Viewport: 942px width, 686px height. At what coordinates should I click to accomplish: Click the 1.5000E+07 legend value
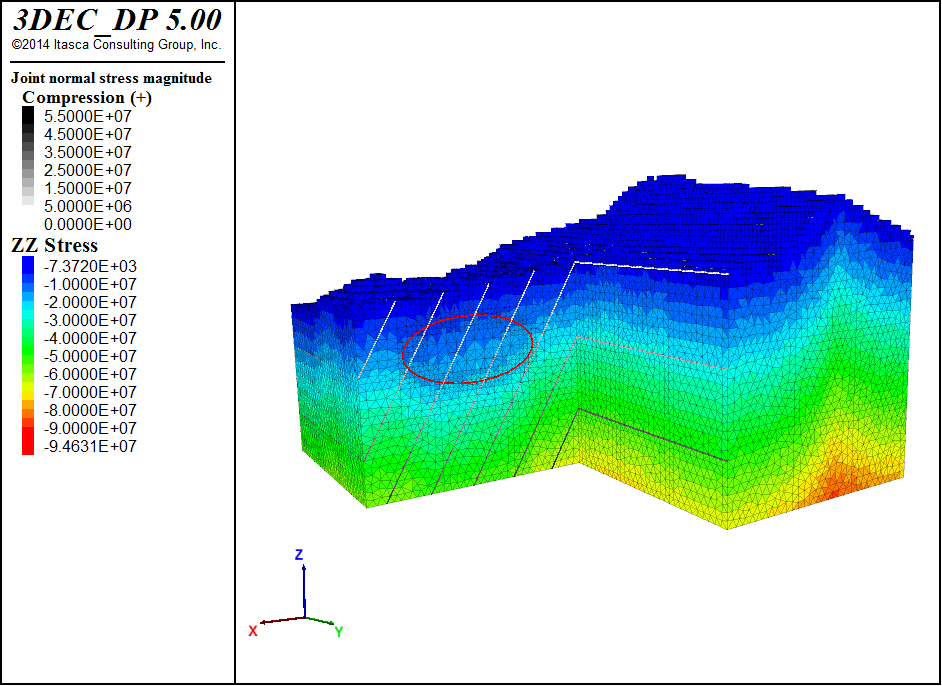pos(88,188)
